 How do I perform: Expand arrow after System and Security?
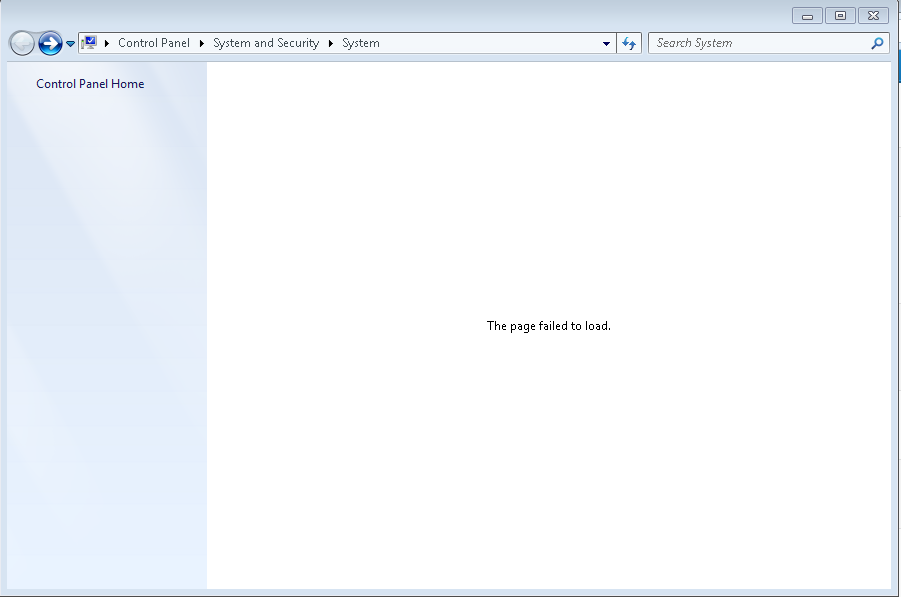[331, 43]
